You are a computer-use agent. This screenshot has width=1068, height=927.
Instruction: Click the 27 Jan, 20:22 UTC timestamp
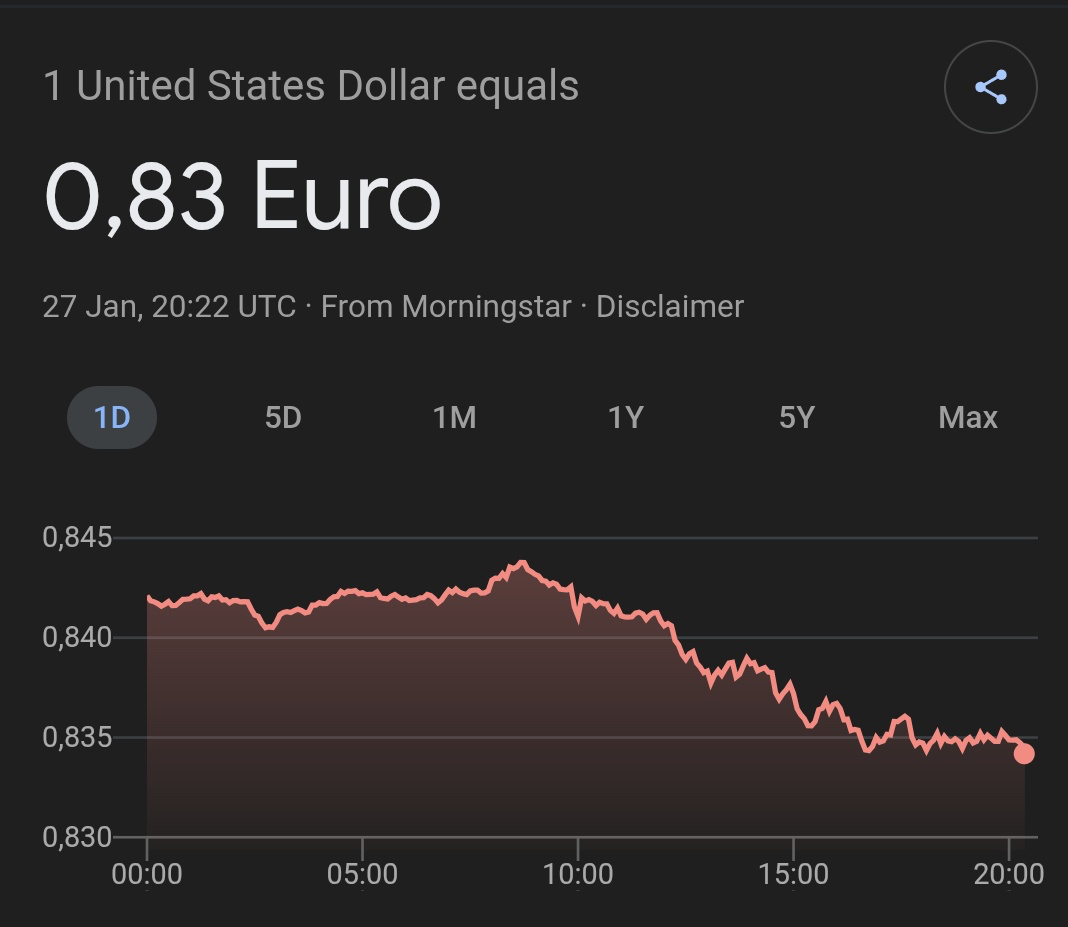[x=169, y=306]
